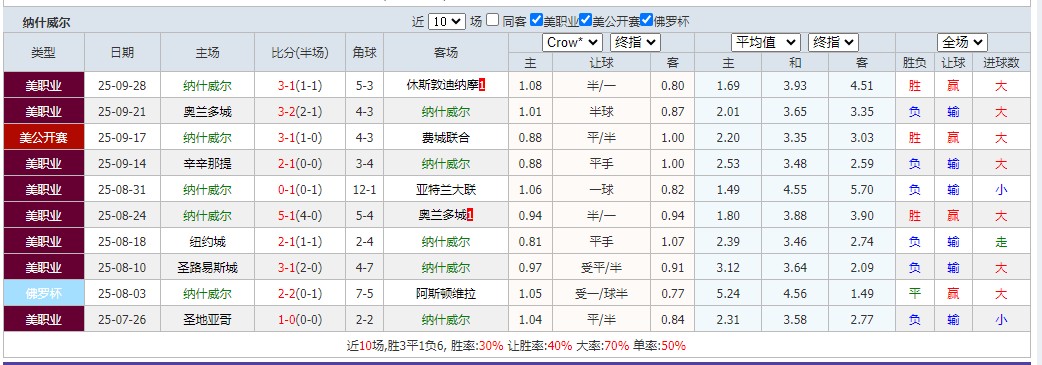1042x365 pixels.
Task: Open team 奥兰多城 in 25-09-21 row
Action: pos(208,112)
